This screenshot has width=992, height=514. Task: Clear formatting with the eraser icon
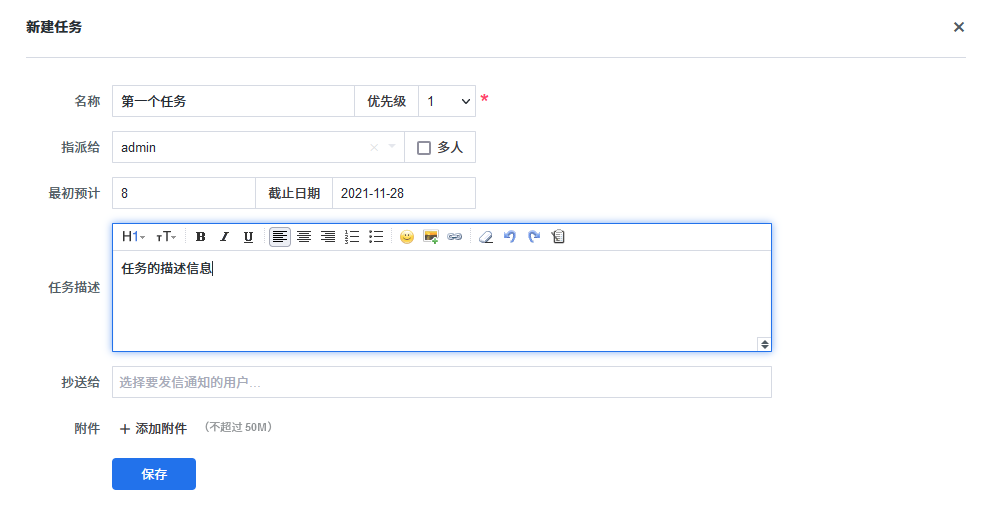point(486,237)
